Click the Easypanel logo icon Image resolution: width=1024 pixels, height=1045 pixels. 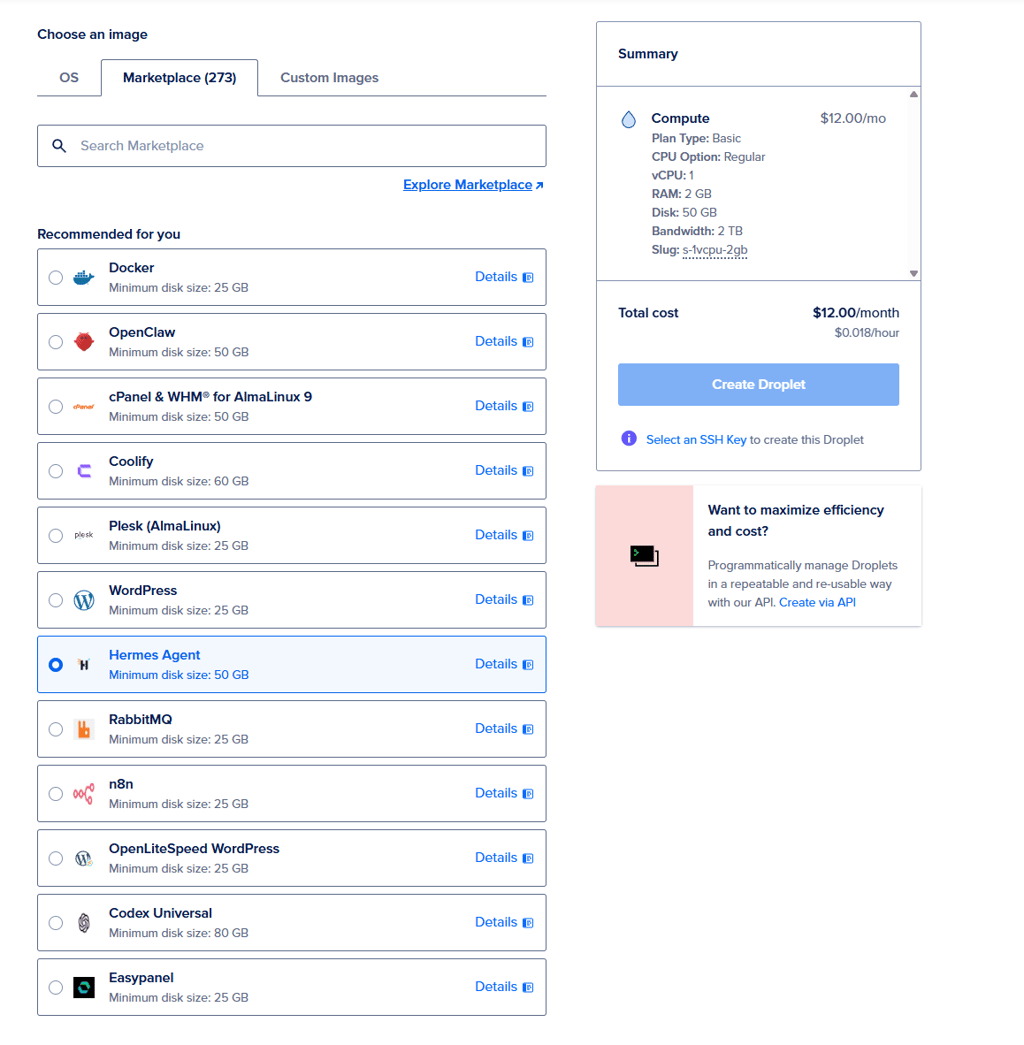[83, 988]
